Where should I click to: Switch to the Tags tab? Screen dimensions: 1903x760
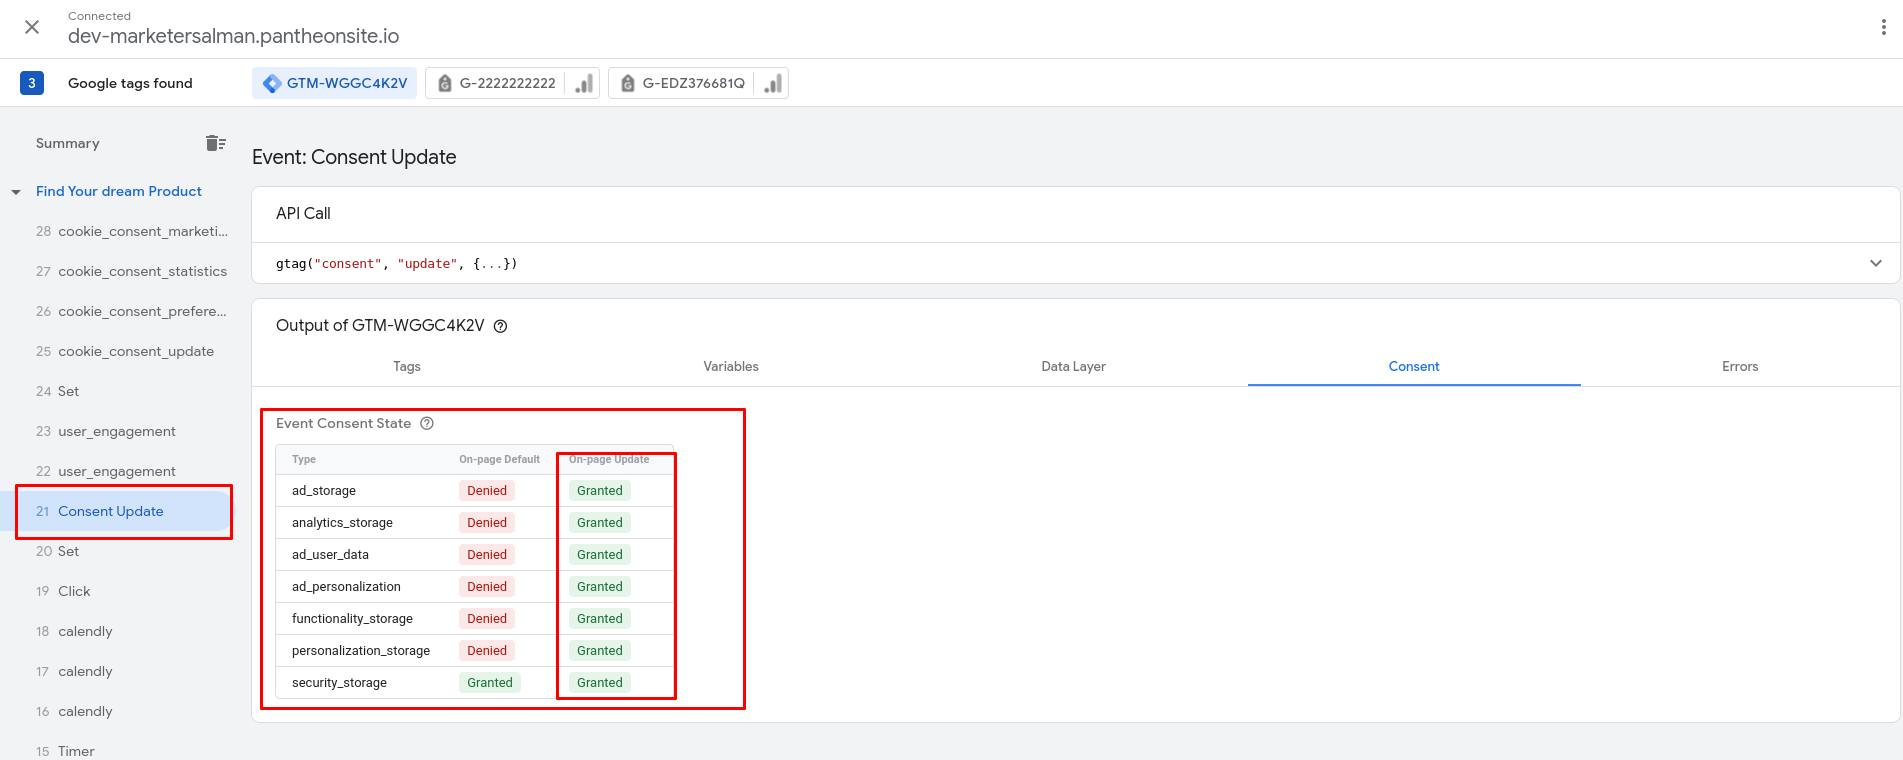(407, 366)
